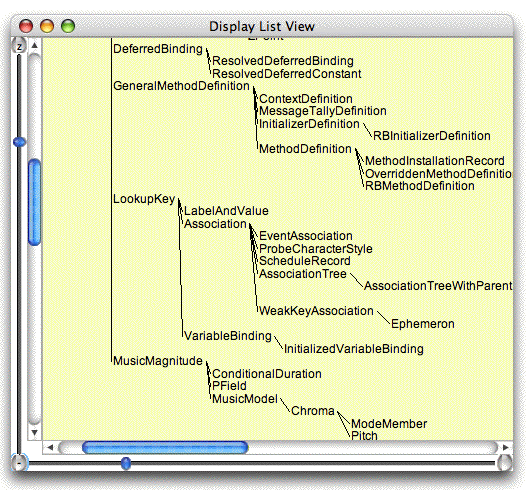Click the round knob at bottom-right corner
Viewport: 528px width, 490px height.
click(x=504, y=463)
